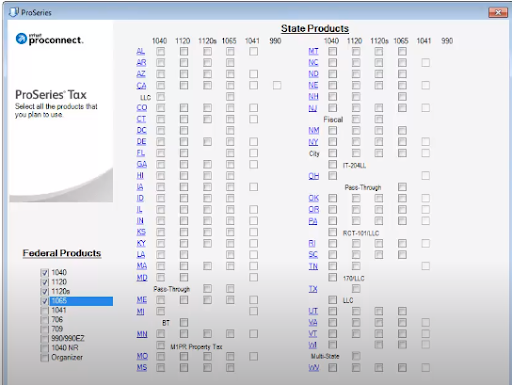Screen dimensions: 512x385
Task: Close the ProSeries window
Action: (498, 12)
